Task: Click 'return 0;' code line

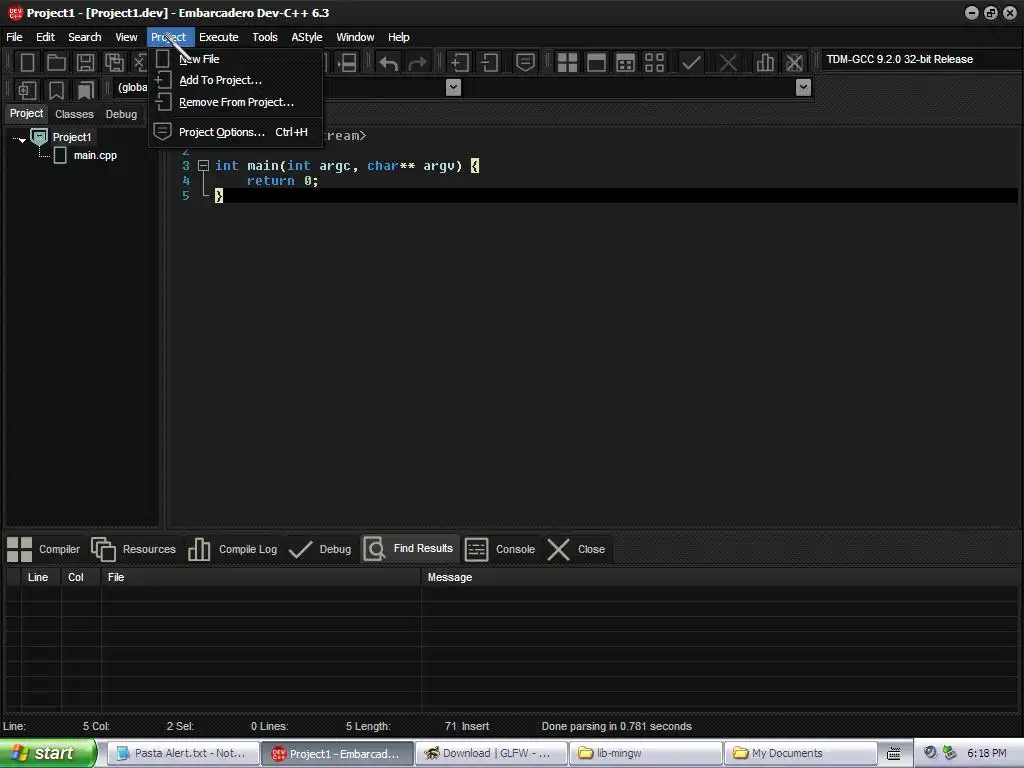Action: click(282, 181)
